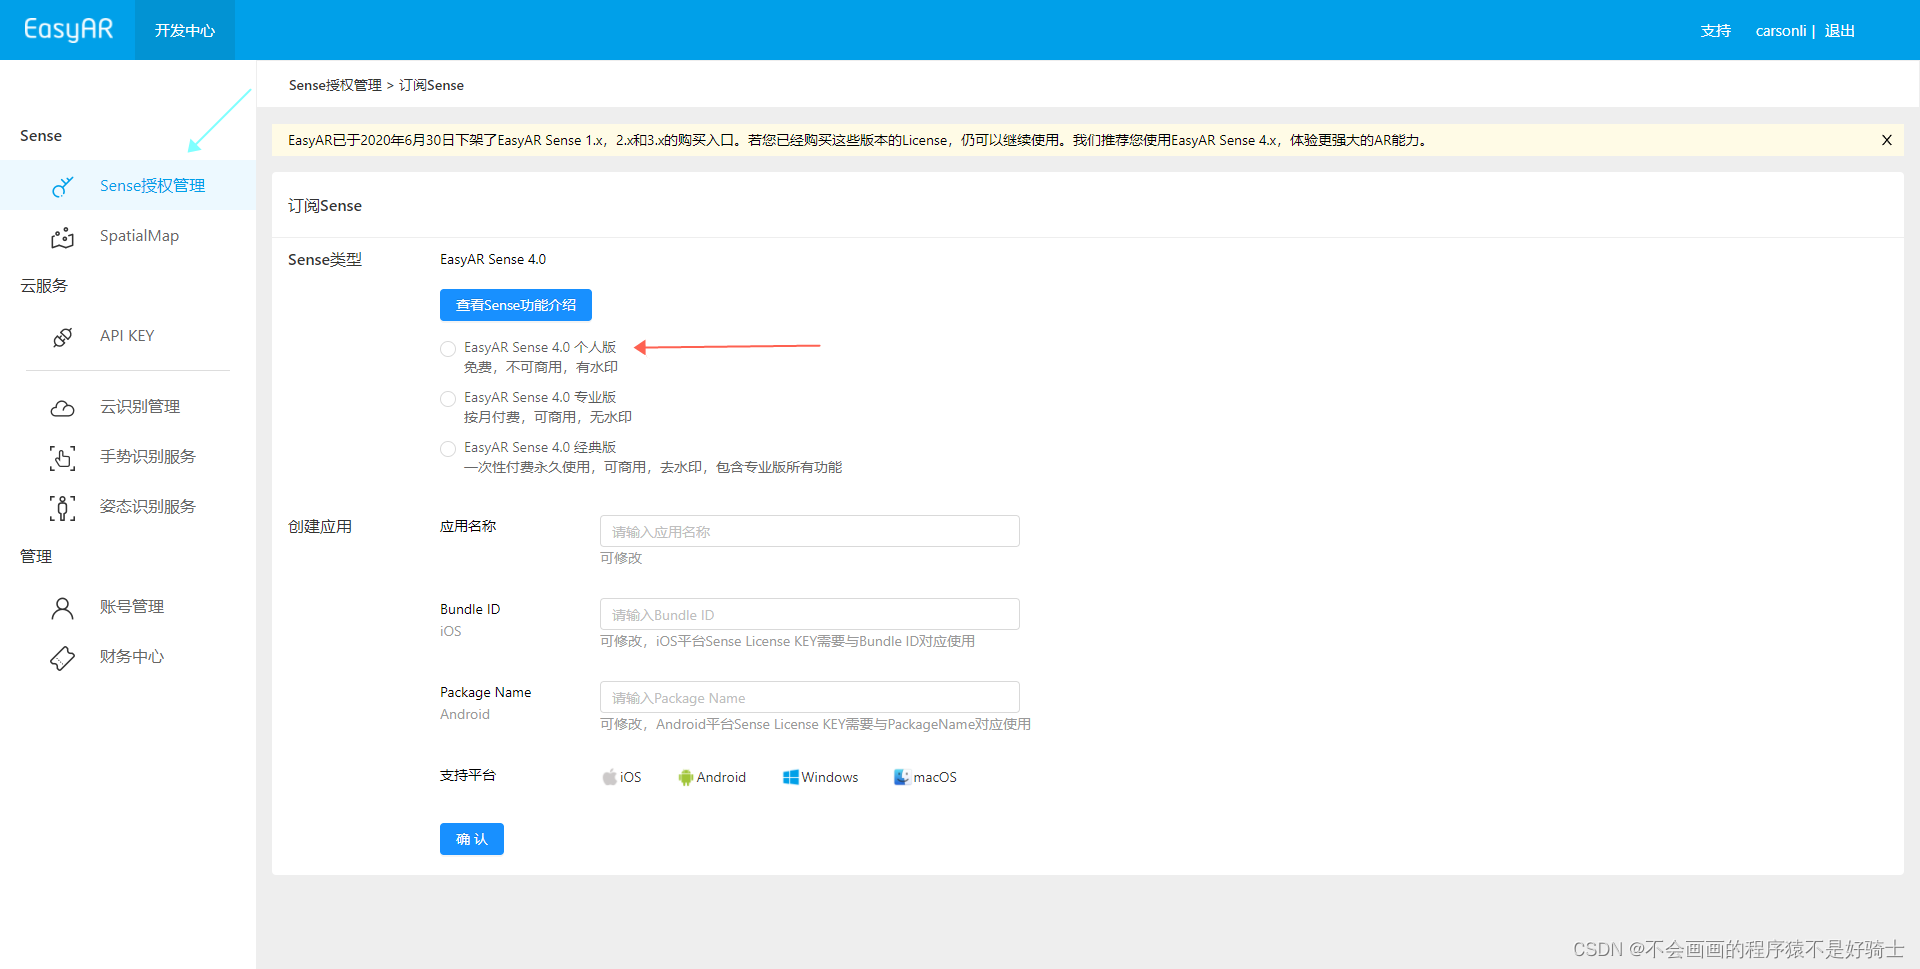Click the 查看Sense功能介绍 button
The image size is (1920, 969).
(515, 305)
